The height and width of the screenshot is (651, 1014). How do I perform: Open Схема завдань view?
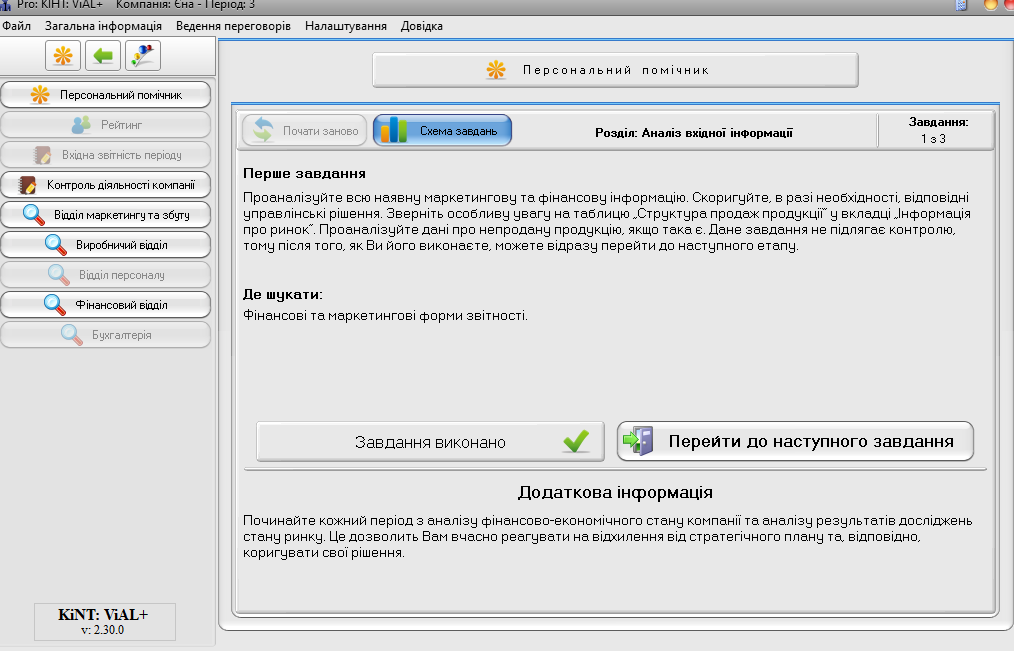pyautogui.click(x=442, y=131)
